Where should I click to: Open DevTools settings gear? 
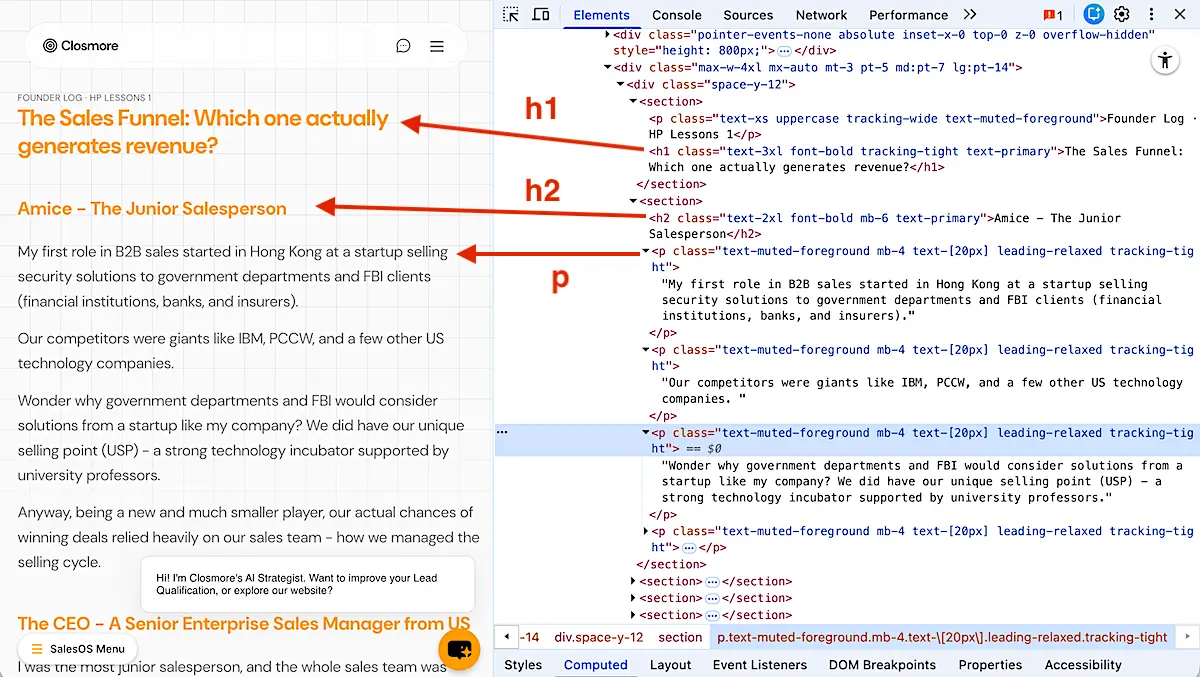coord(1122,15)
